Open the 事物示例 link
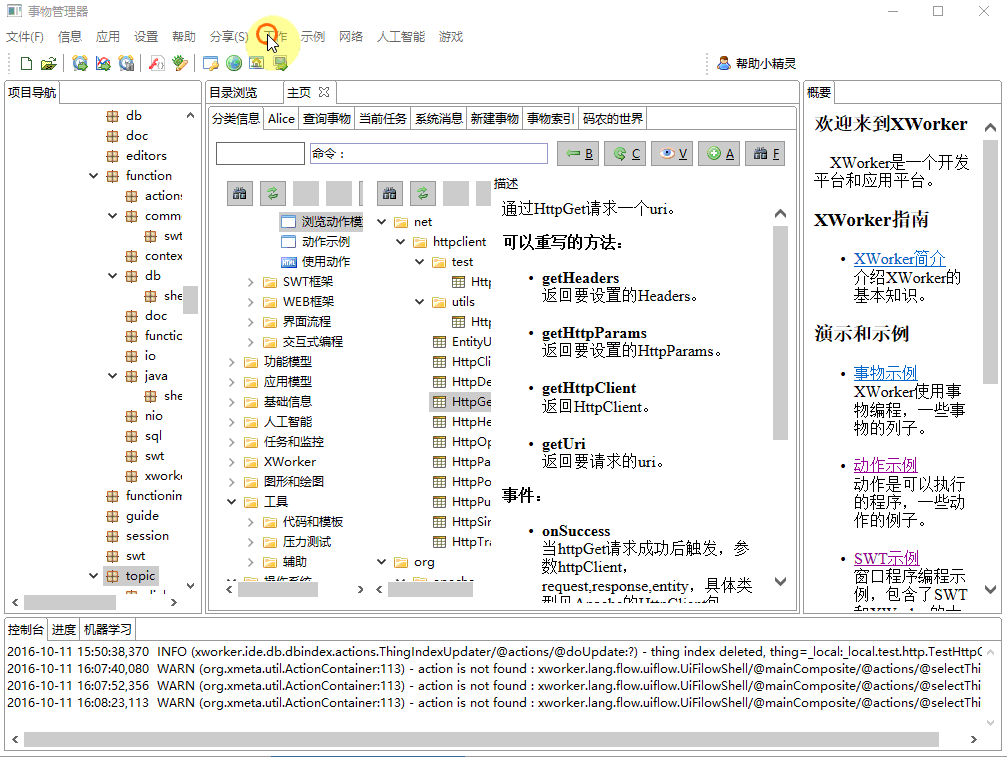Image resolution: width=1007 pixels, height=757 pixels. point(885,373)
